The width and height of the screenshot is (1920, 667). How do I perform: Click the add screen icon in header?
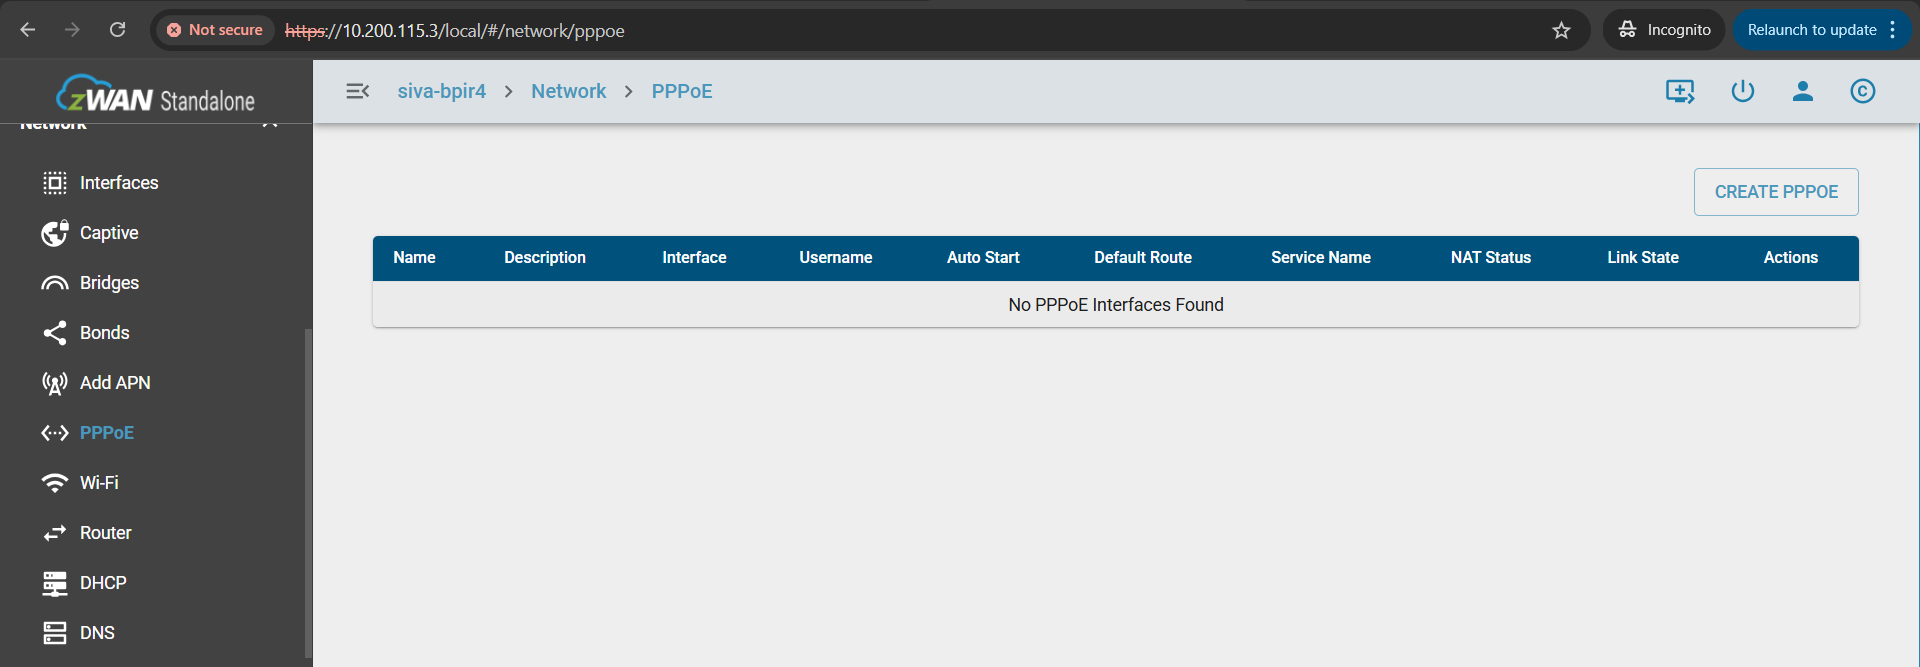tap(1679, 91)
